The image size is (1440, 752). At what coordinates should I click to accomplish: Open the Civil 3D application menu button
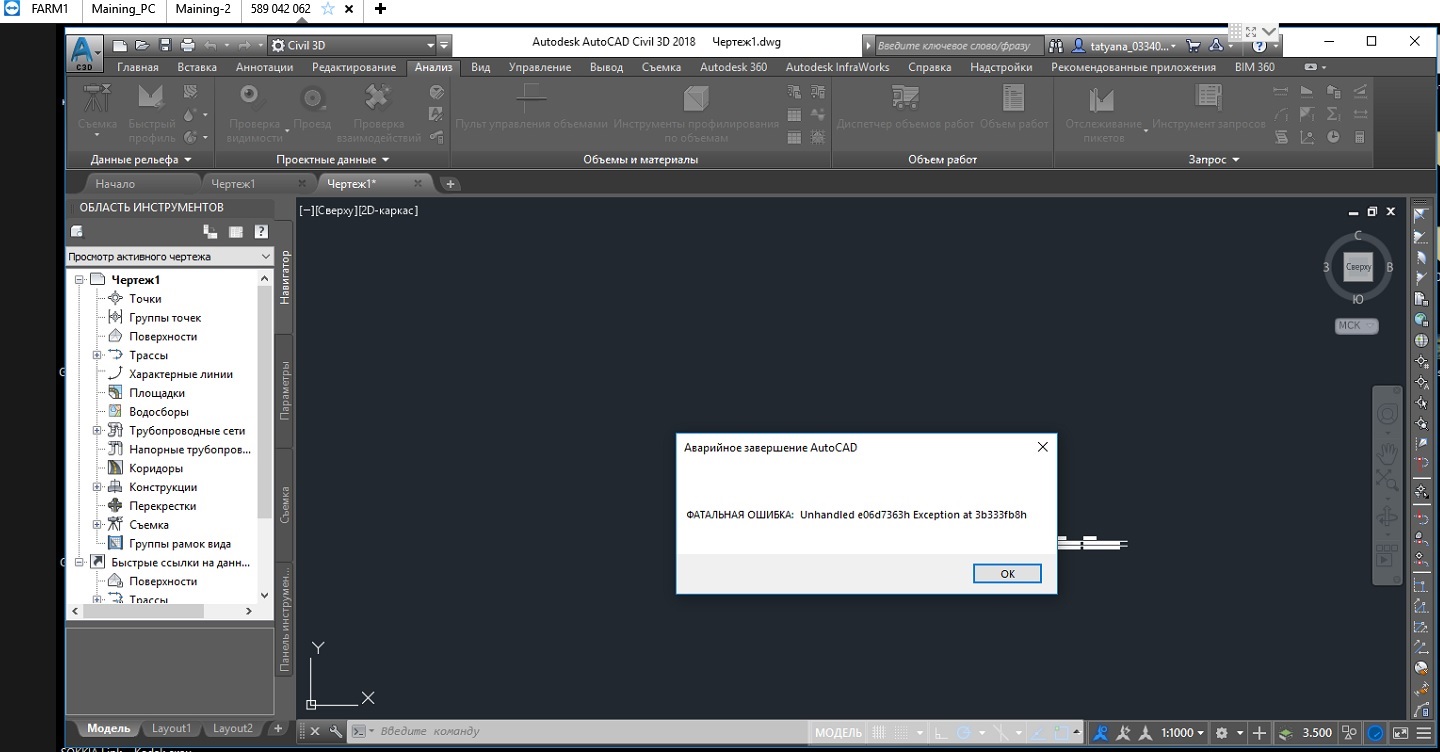85,54
